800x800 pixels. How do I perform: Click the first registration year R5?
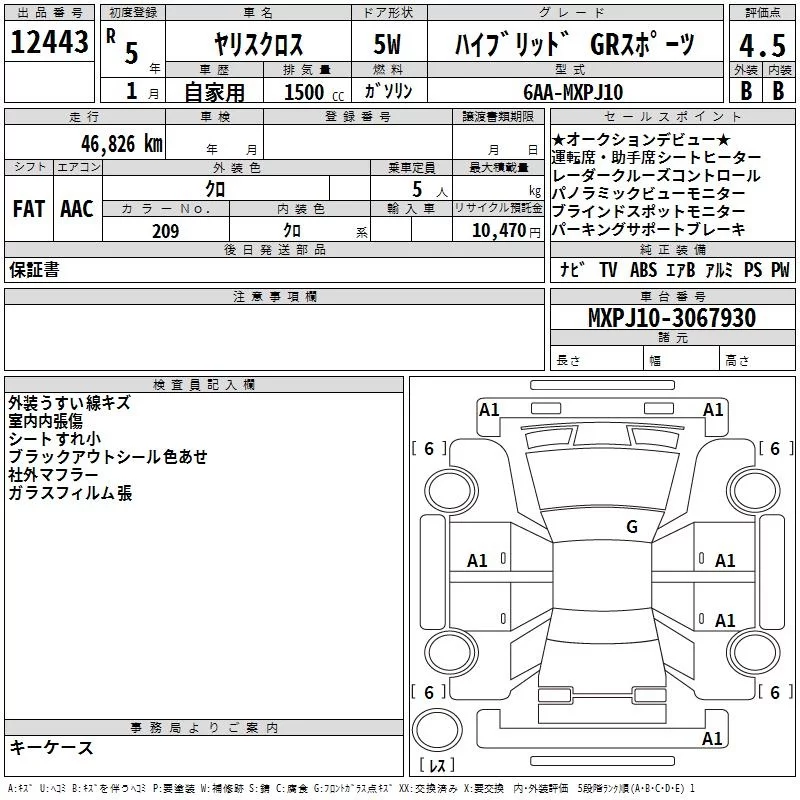[123, 46]
